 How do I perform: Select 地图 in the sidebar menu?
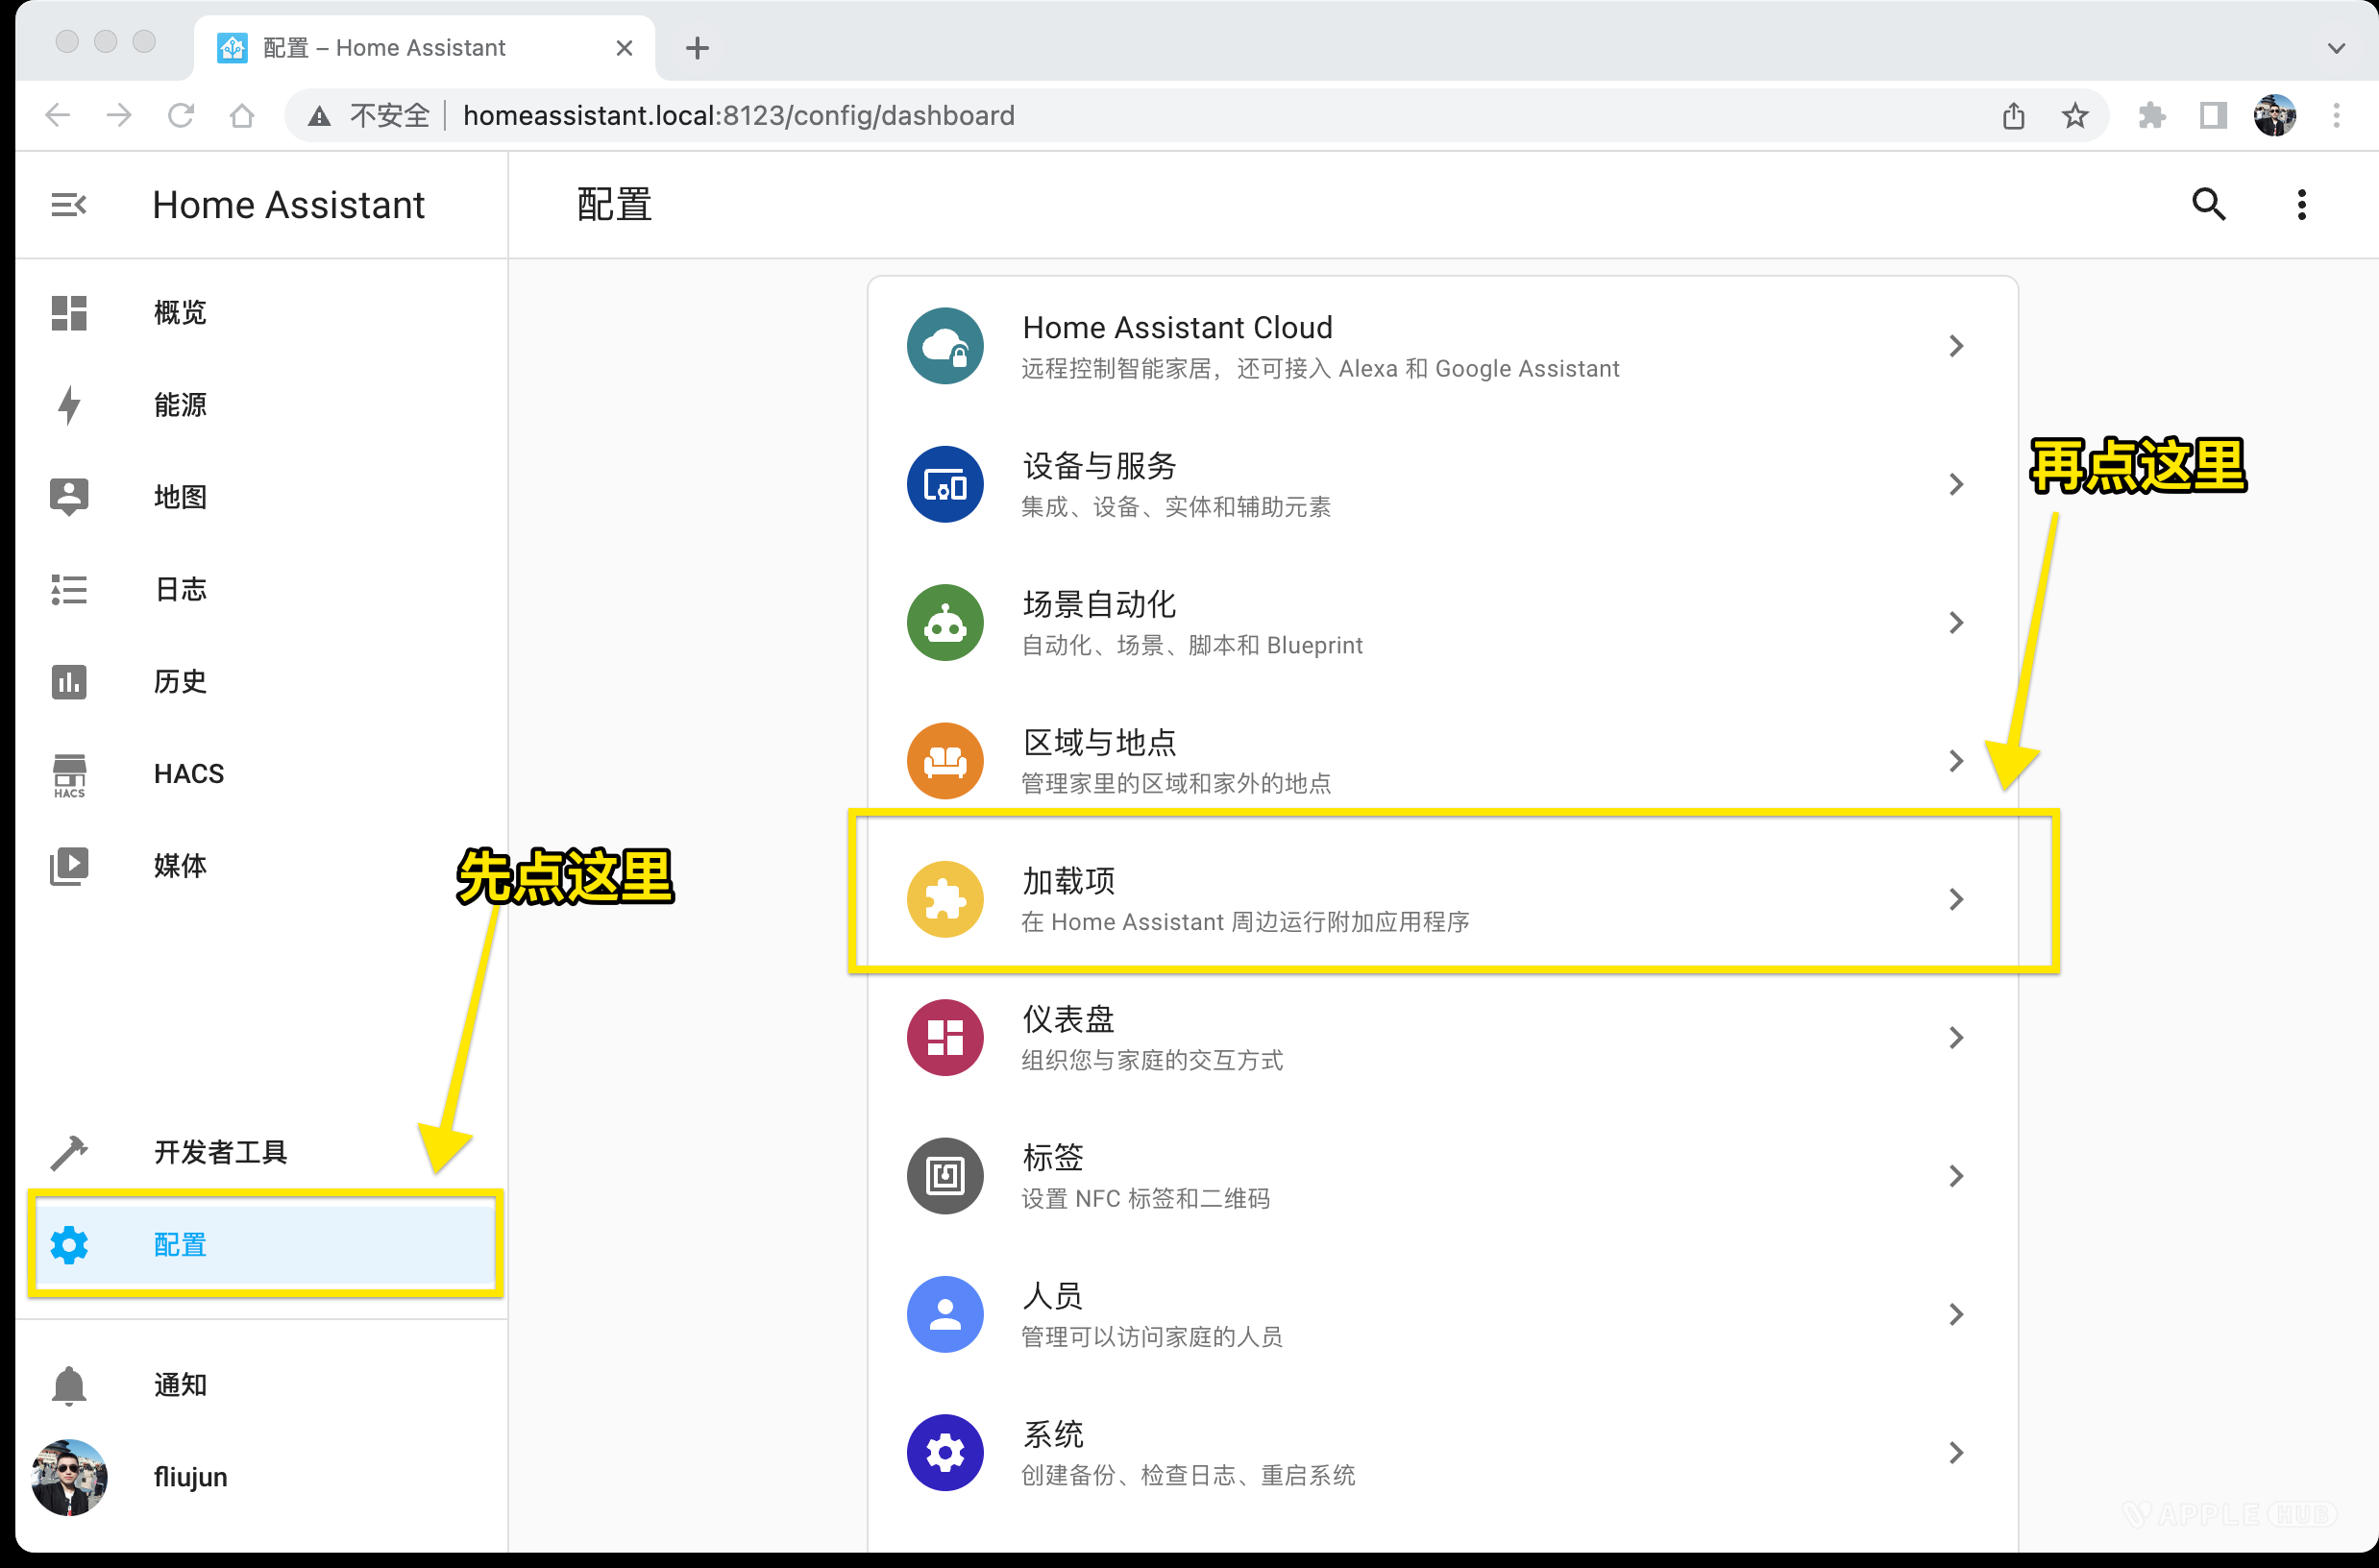pyautogui.click(x=180, y=497)
